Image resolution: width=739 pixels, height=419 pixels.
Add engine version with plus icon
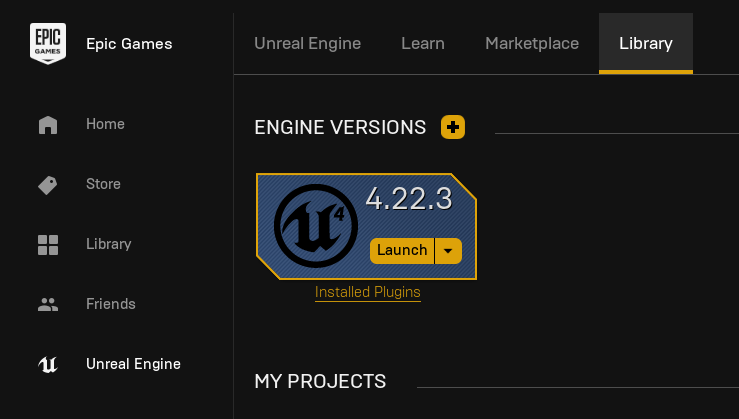tap(453, 127)
